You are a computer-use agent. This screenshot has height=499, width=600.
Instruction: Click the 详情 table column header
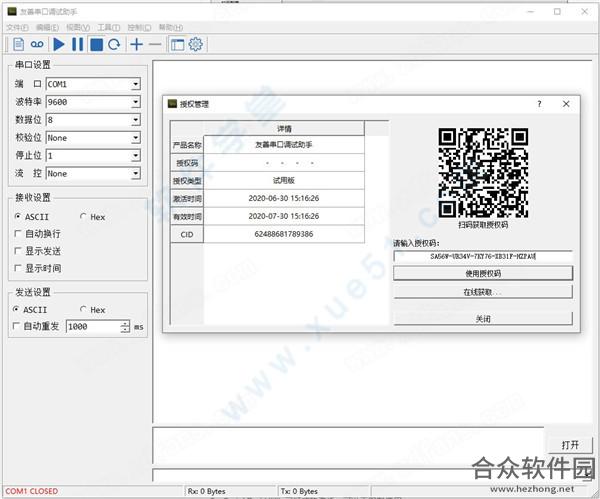tap(284, 129)
